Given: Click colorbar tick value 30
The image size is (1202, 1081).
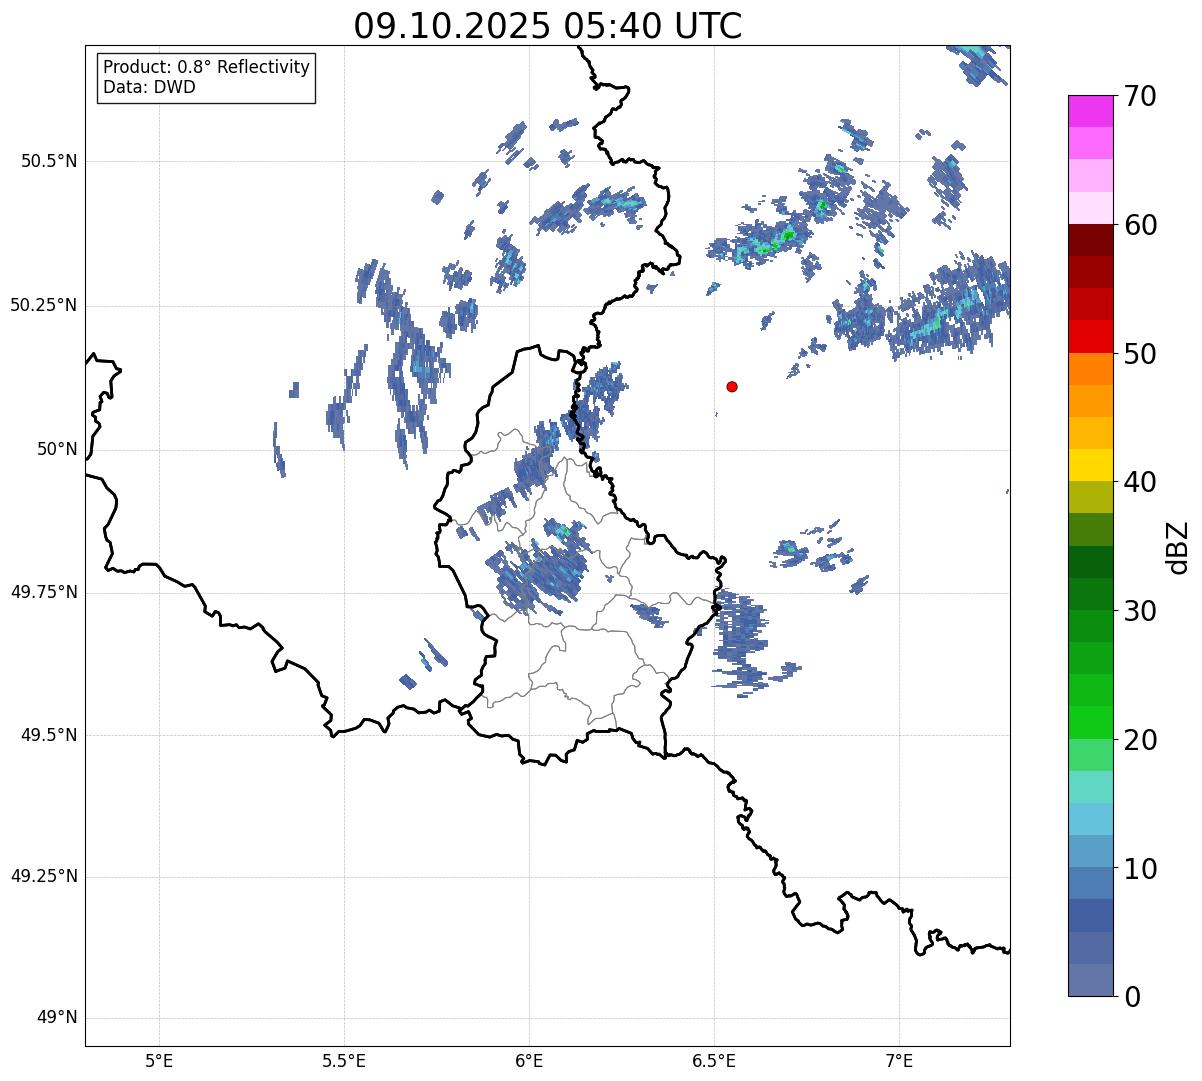Looking at the screenshot, I should pyautogui.click(x=1140, y=611).
